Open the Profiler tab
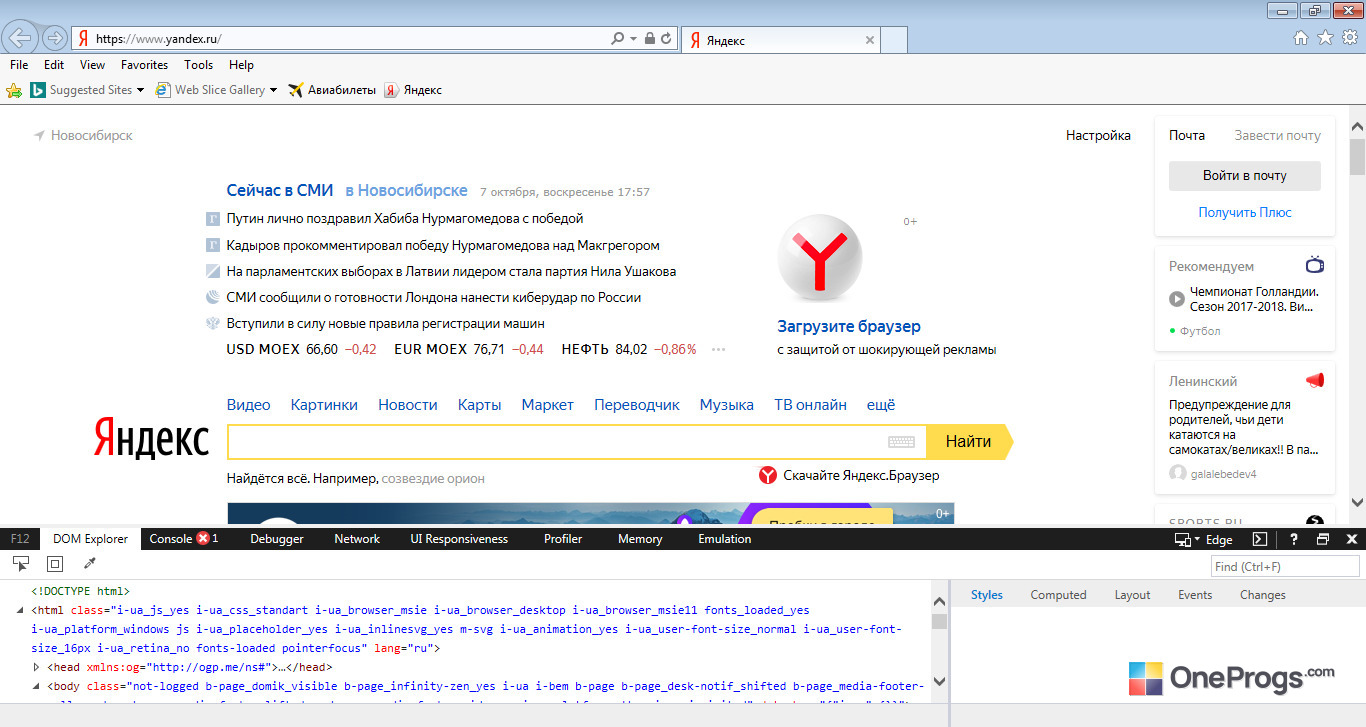 coord(563,539)
